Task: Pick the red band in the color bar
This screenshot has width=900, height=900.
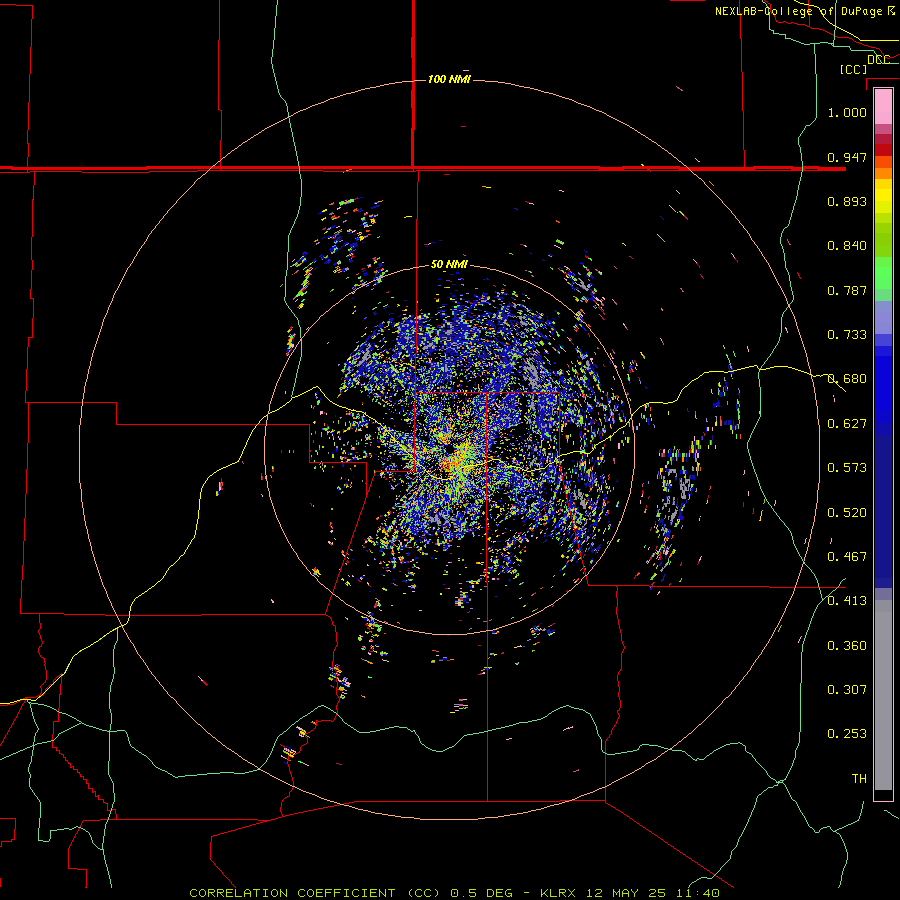Action: tap(883, 149)
